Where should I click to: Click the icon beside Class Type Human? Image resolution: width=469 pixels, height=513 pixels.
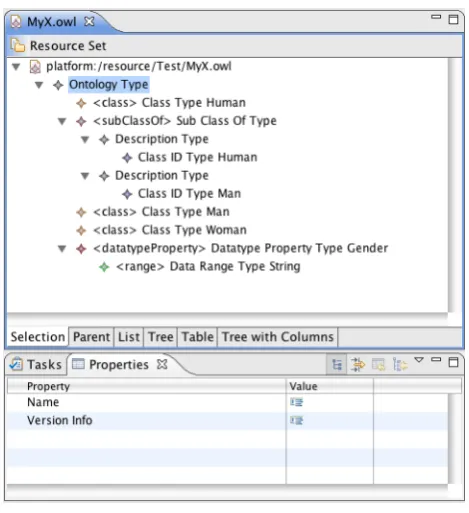click(81, 103)
